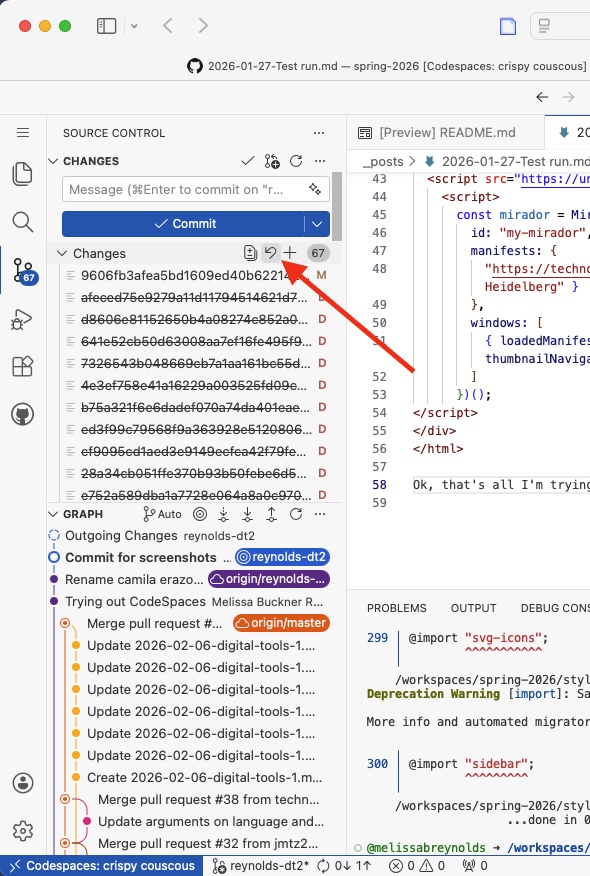Go back in browser history
This screenshot has height=876, width=590.
(x=167, y=26)
